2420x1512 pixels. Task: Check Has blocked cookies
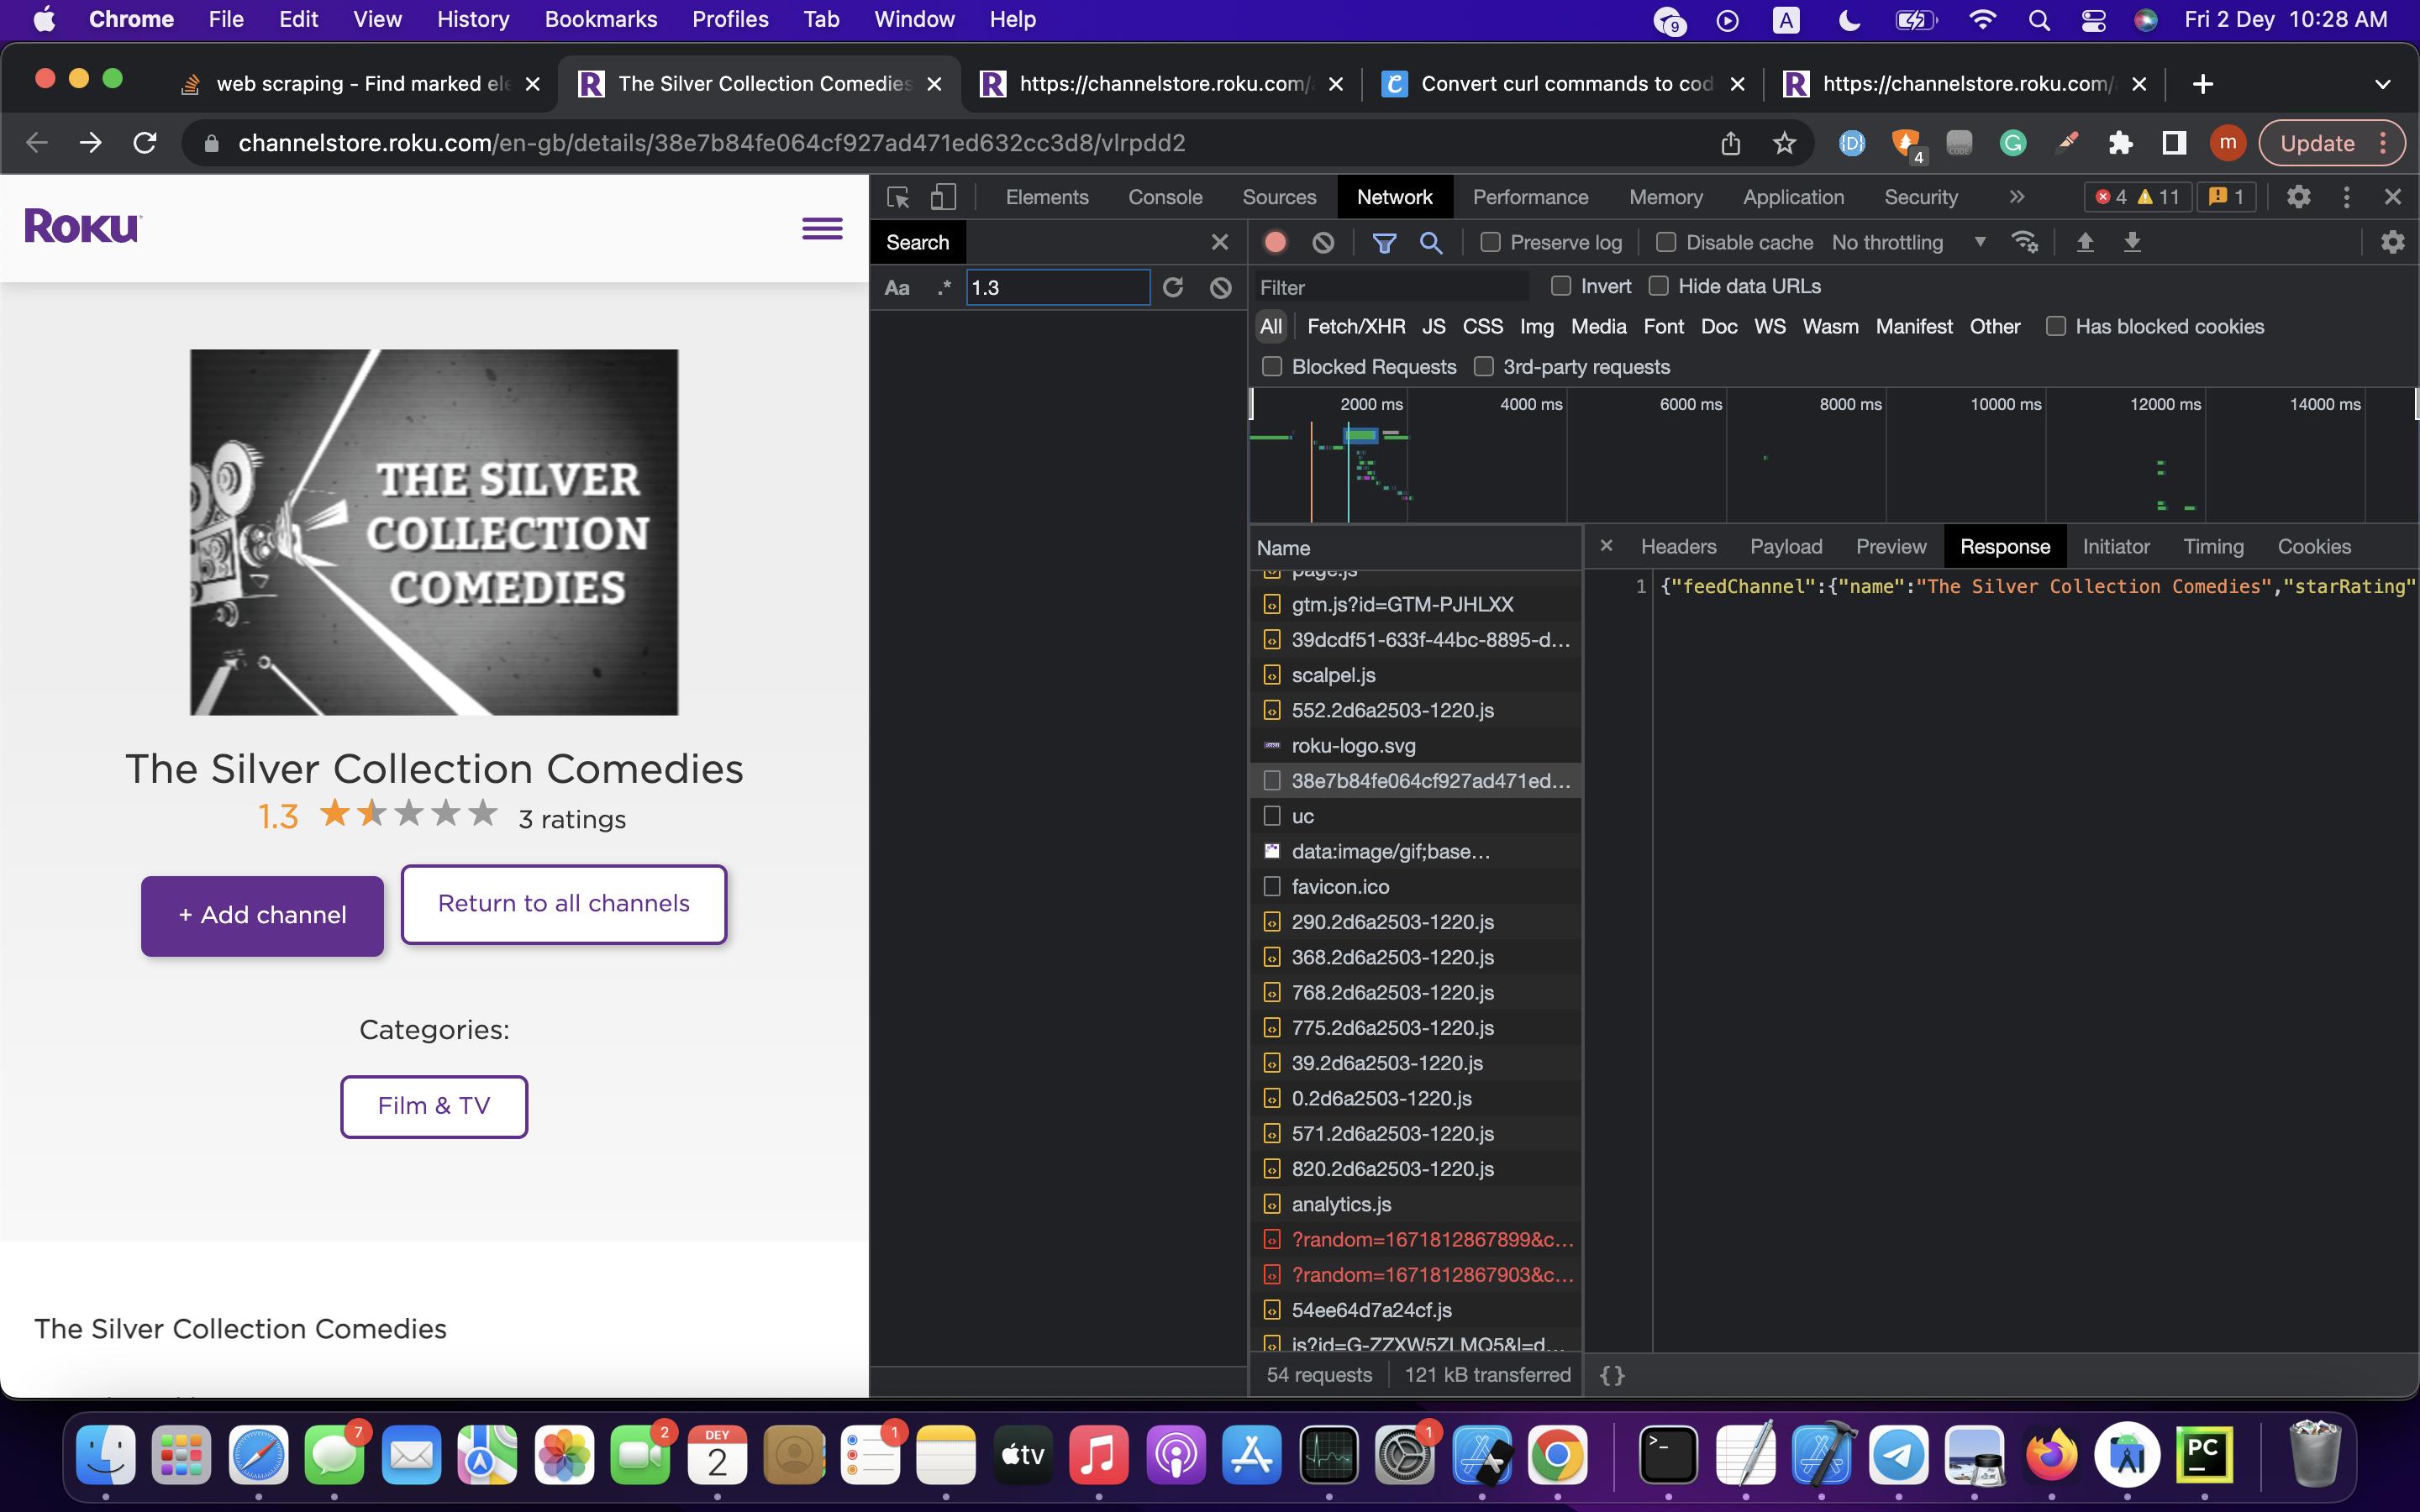2056,326
